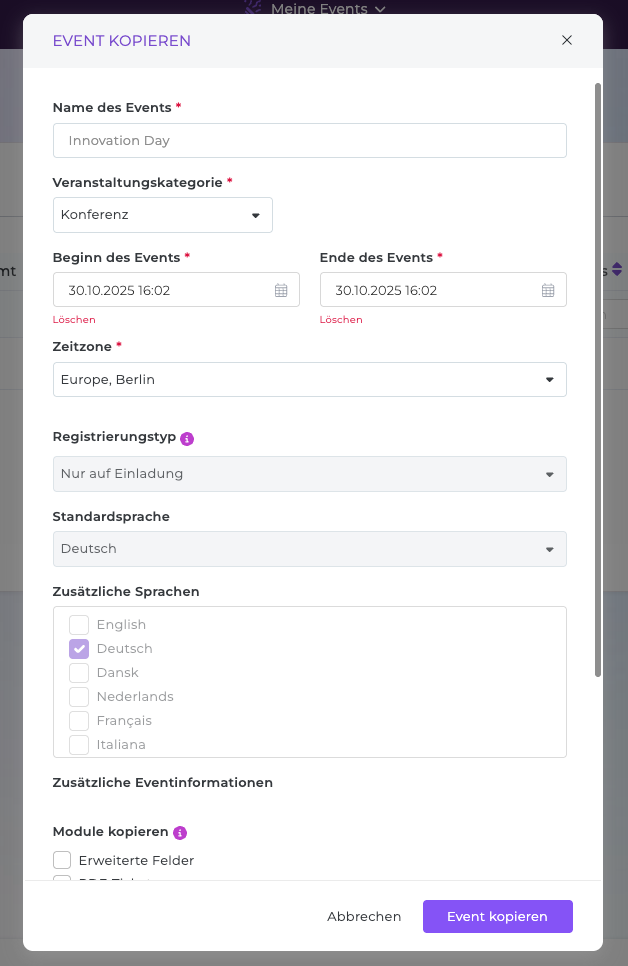628x966 pixels.
Task: Click Abbrechen to cancel
Action: (x=364, y=917)
